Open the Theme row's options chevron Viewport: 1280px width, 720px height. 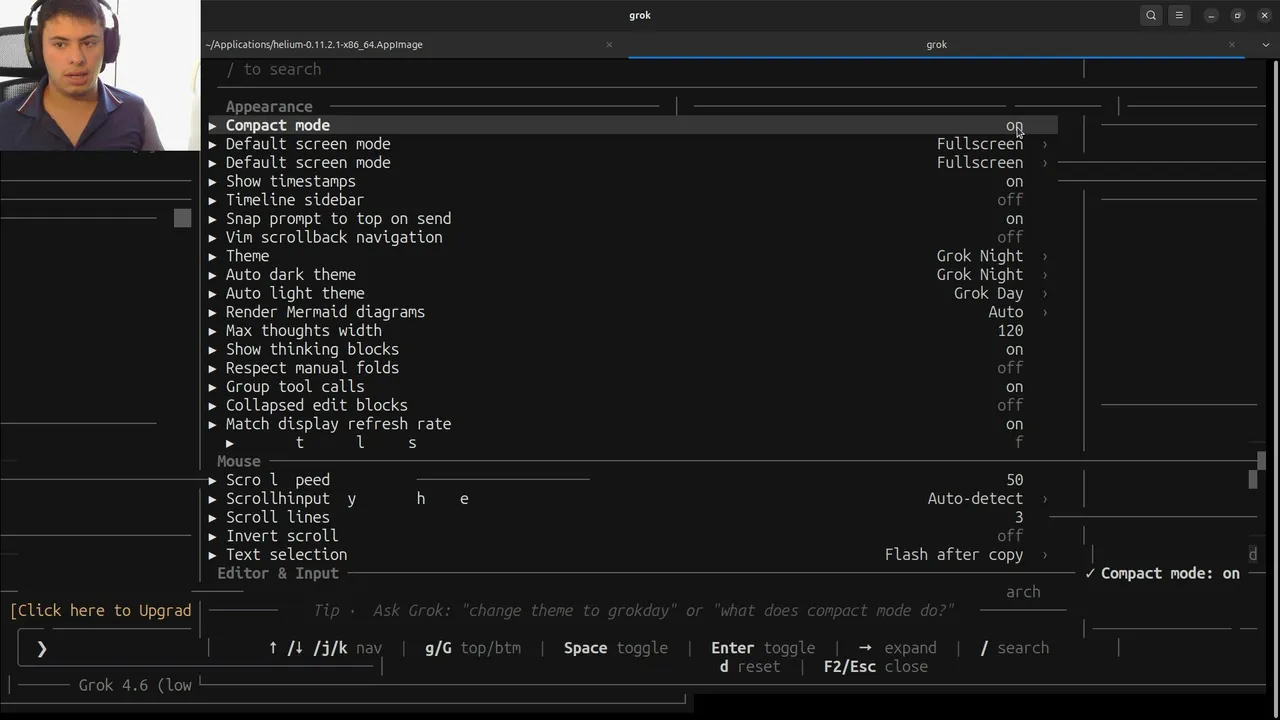[x=1045, y=256]
